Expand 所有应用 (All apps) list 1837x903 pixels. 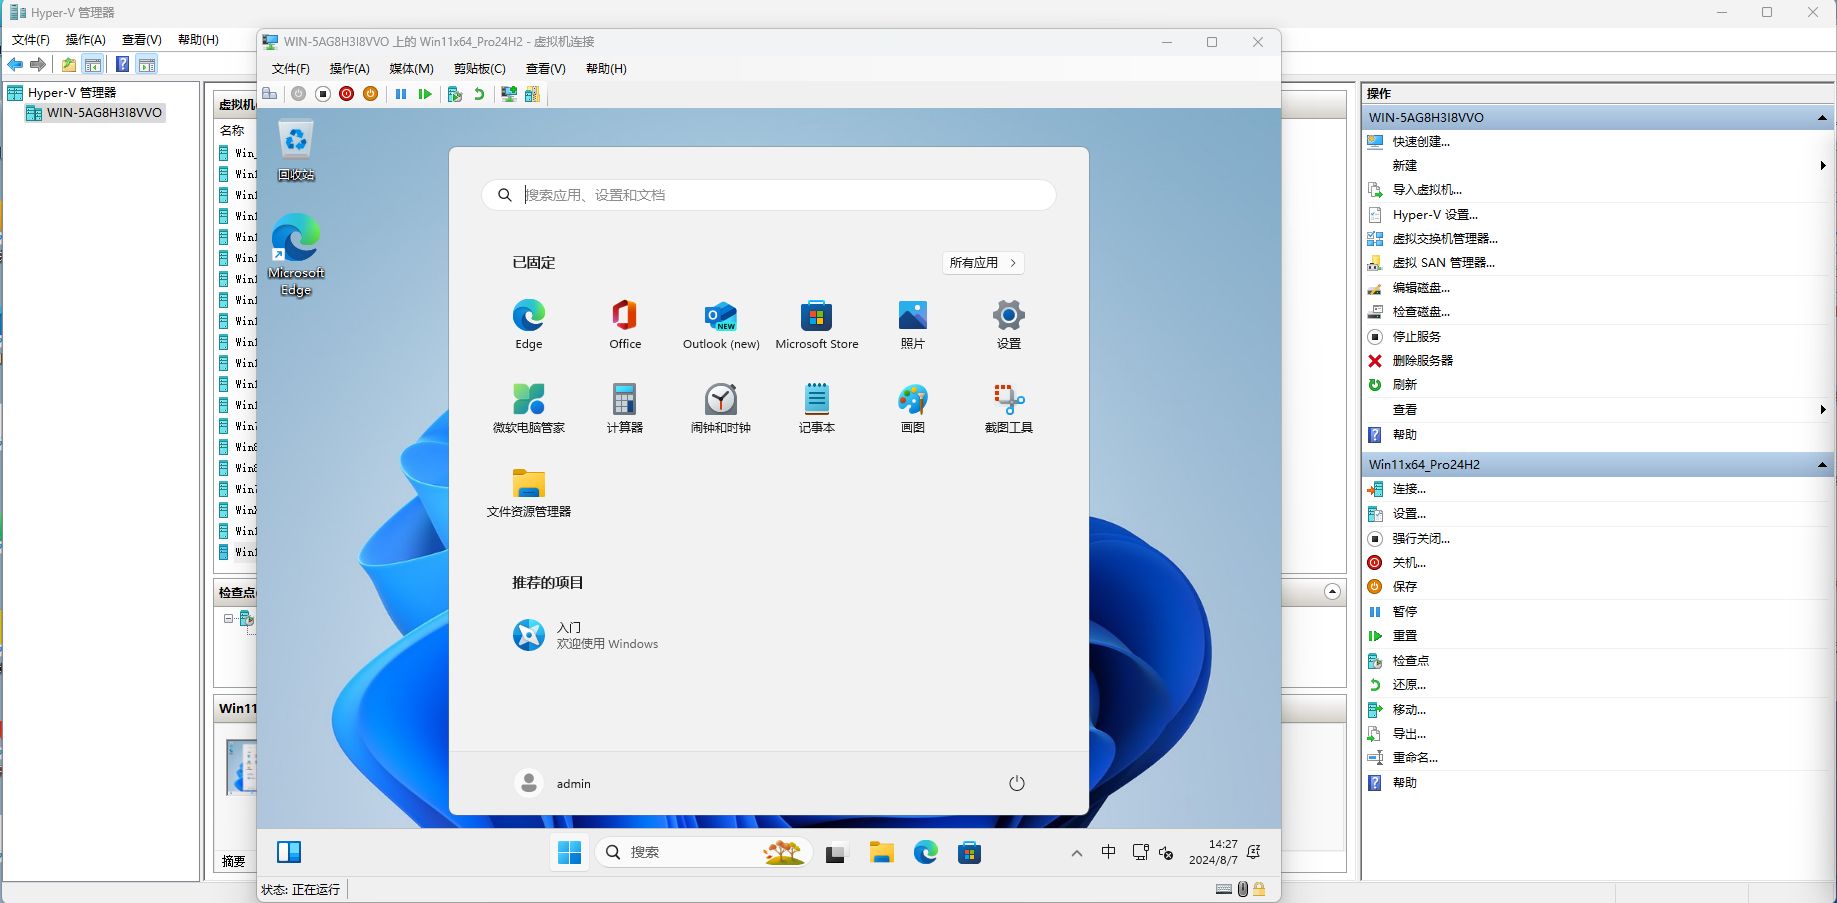tap(983, 263)
